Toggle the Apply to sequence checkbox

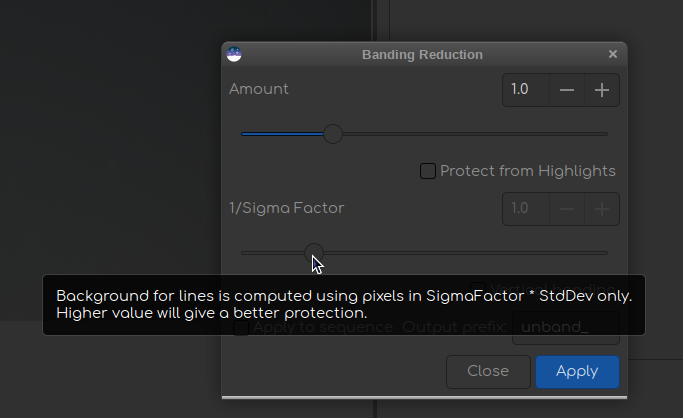(x=241, y=327)
